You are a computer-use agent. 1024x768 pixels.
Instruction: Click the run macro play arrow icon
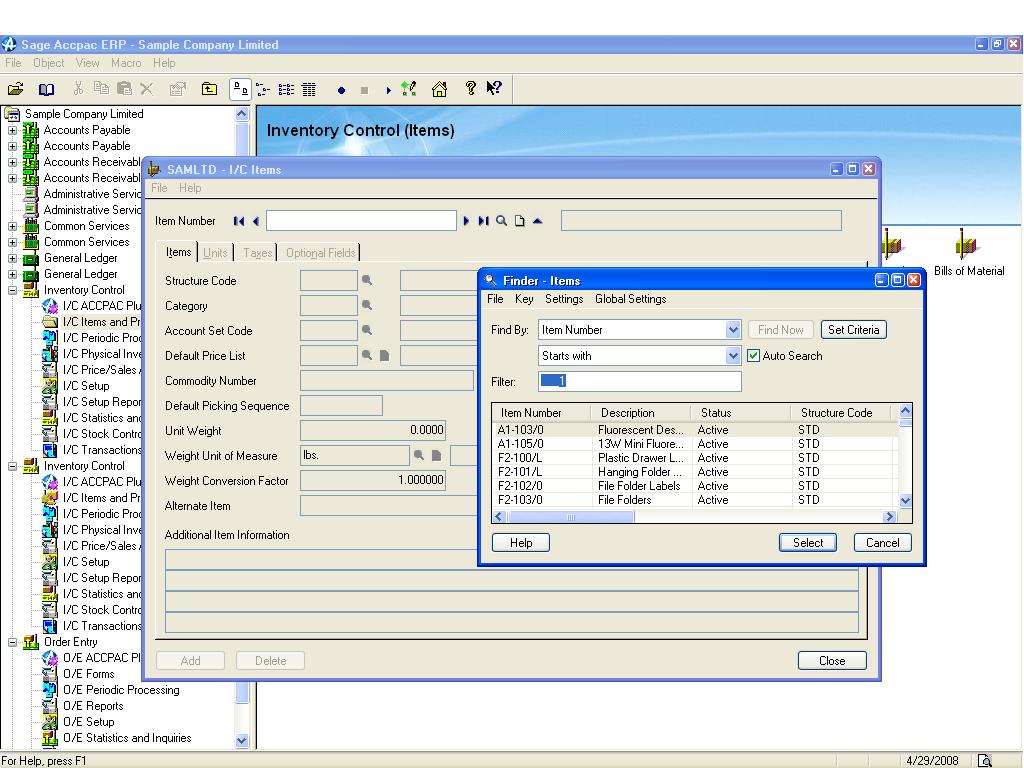(389, 90)
